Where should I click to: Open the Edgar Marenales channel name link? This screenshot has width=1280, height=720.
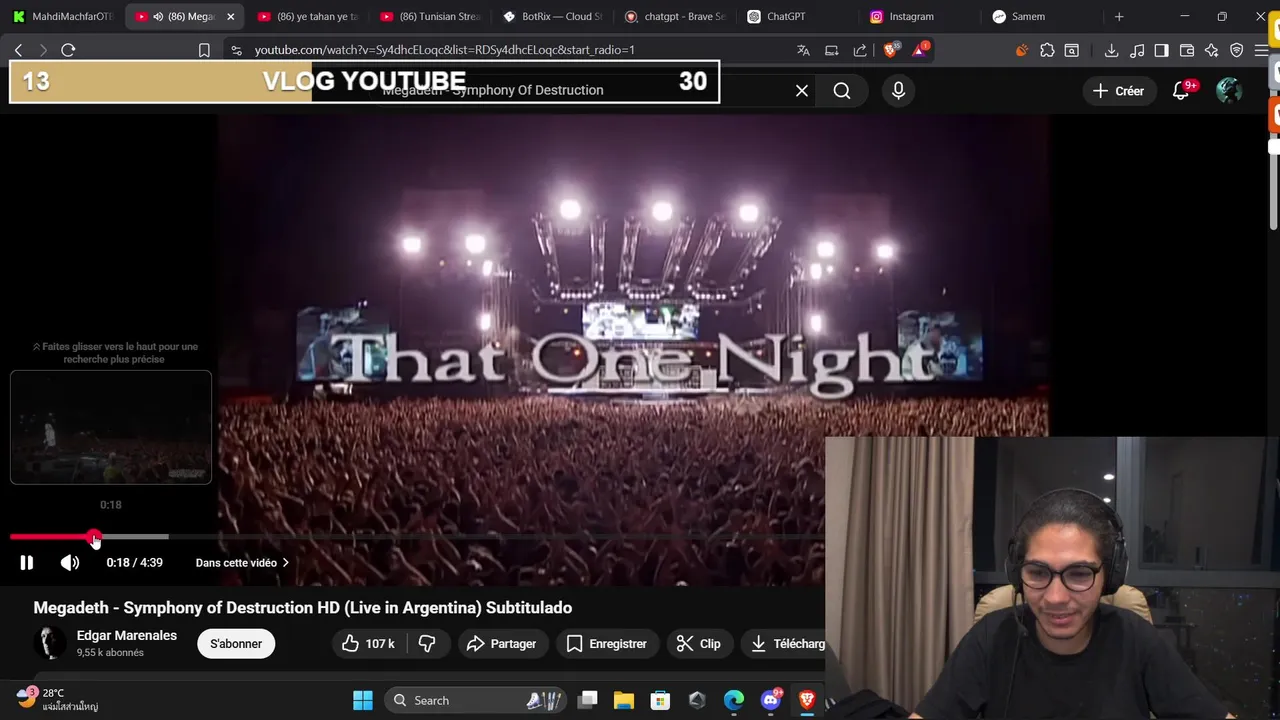click(x=127, y=635)
